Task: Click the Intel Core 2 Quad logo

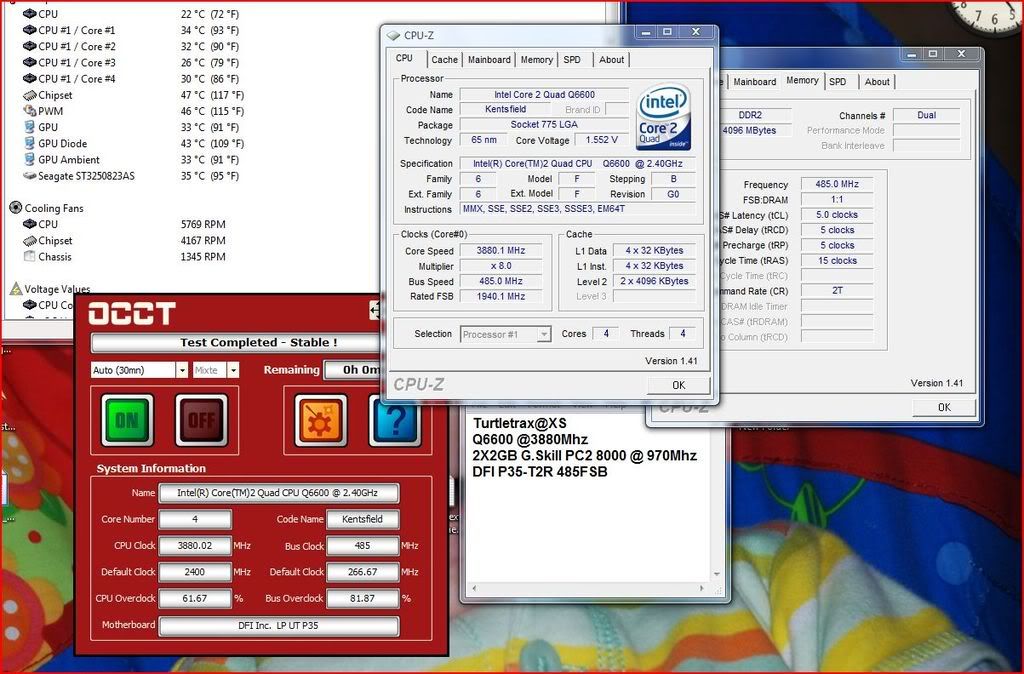Action: point(663,117)
